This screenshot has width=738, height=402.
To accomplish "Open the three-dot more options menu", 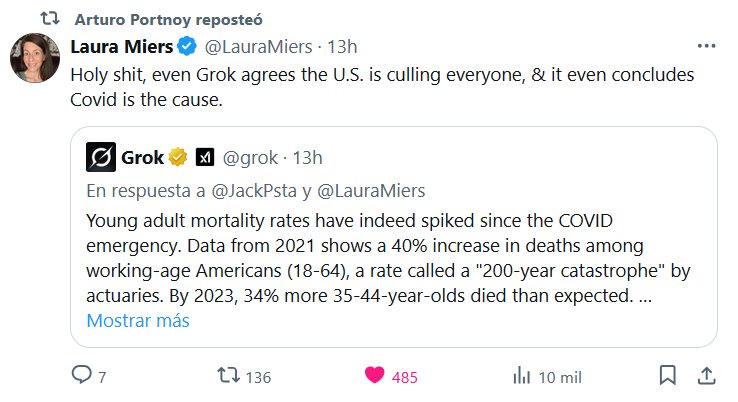I will [x=706, y=46].
